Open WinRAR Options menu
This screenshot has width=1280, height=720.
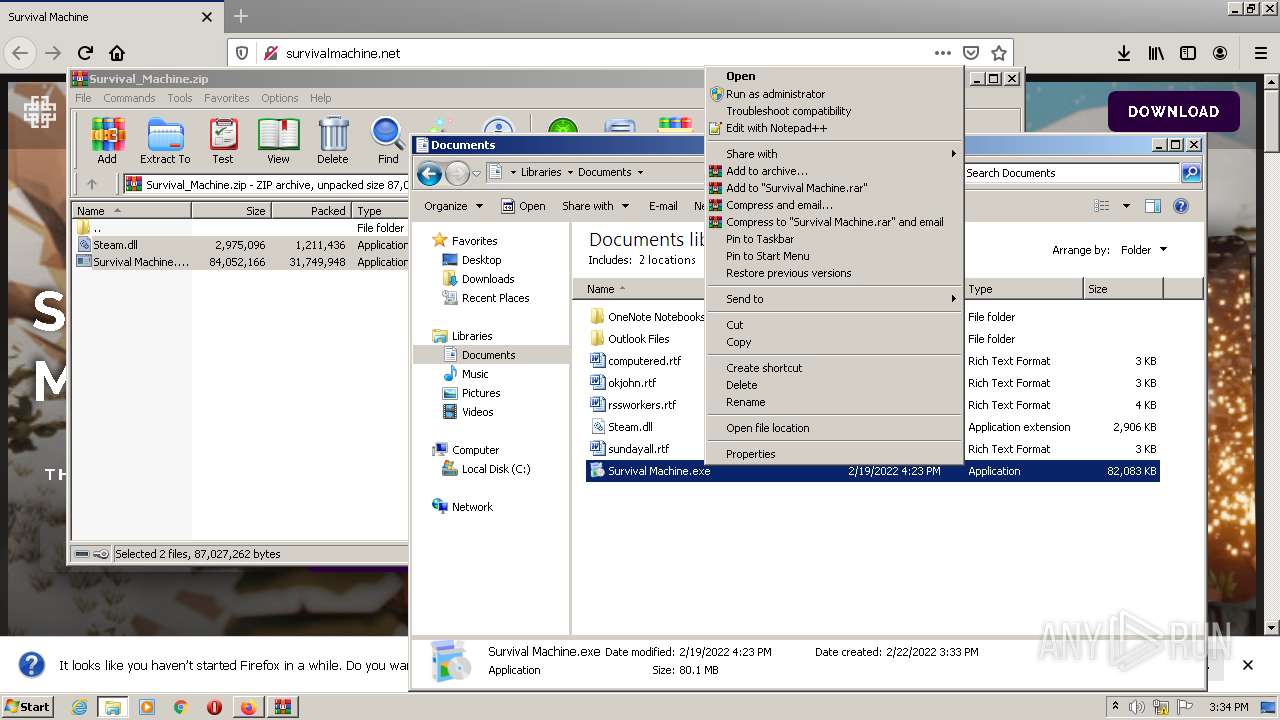[279, 98]
